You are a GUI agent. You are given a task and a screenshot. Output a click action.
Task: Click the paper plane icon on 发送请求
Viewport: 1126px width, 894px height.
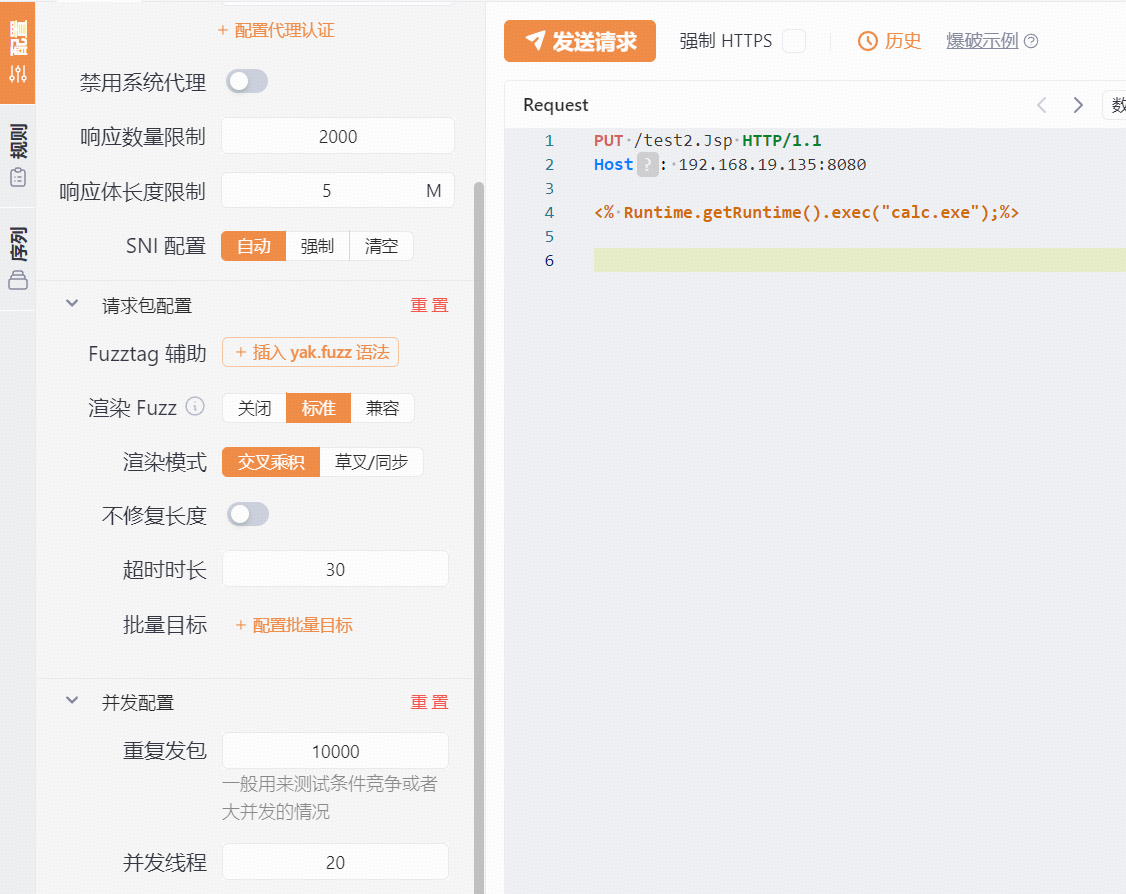[x=536, y=41]
